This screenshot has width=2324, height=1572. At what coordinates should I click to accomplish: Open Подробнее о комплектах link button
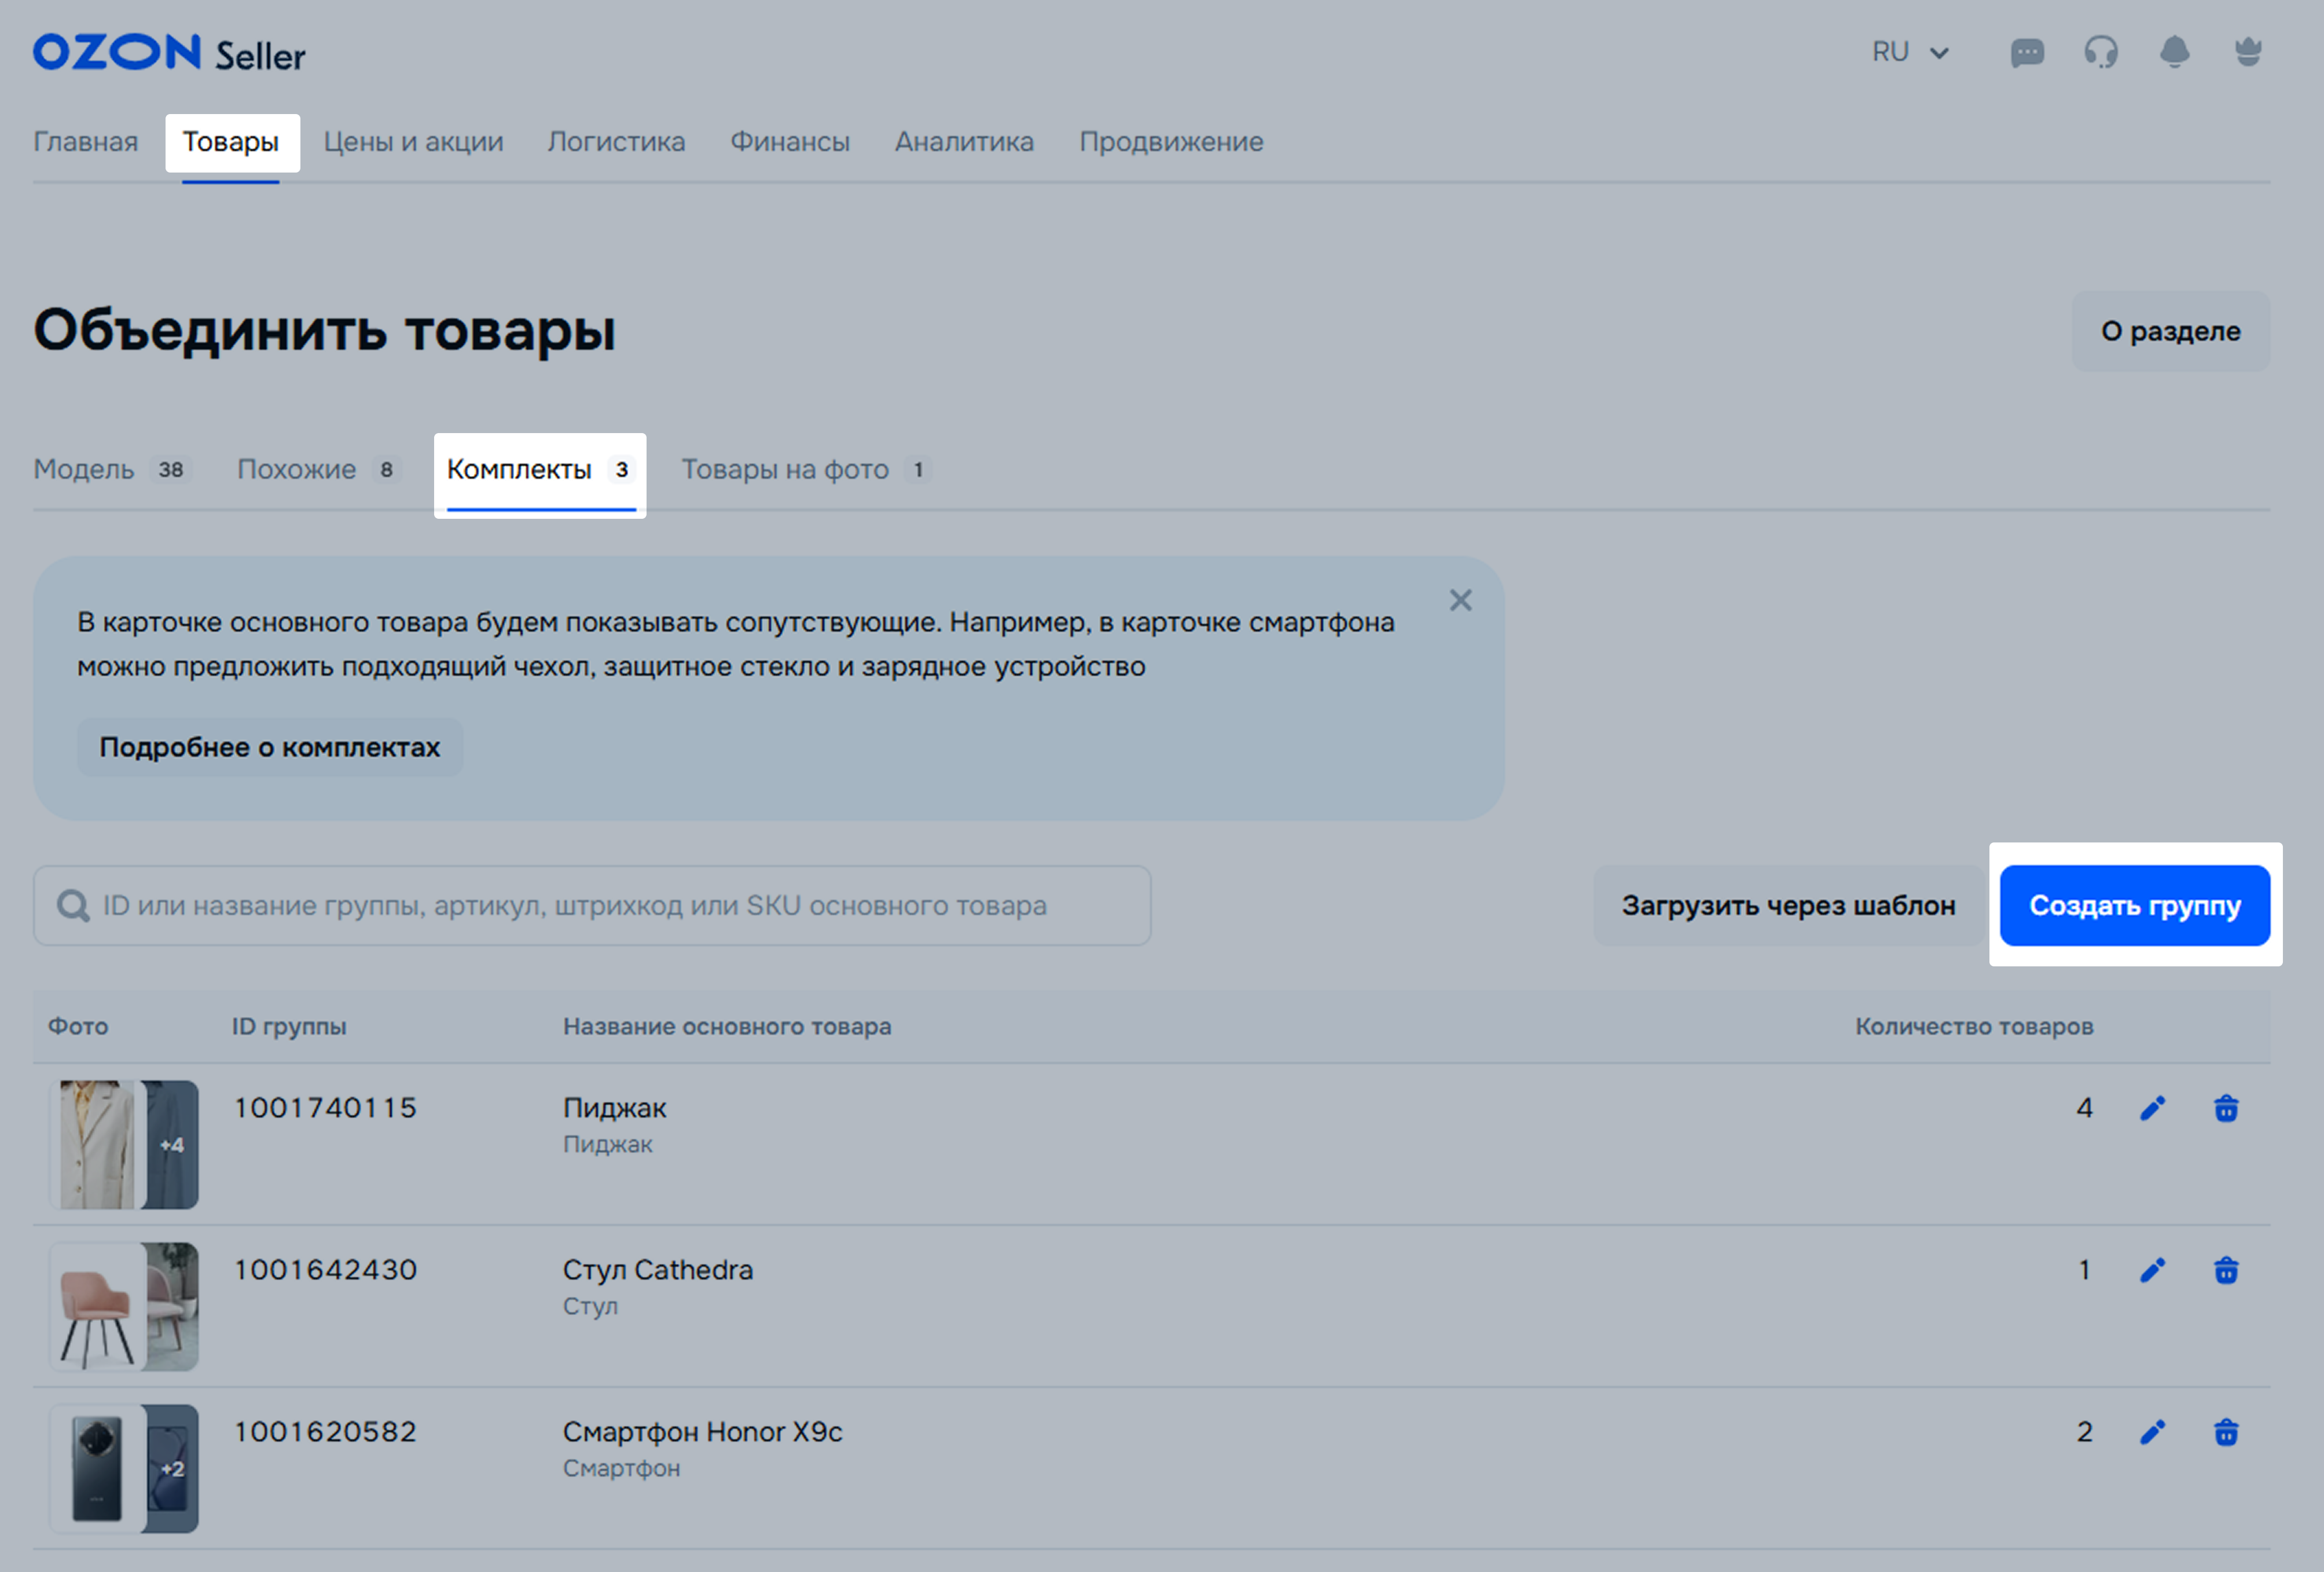pos(269,747)
